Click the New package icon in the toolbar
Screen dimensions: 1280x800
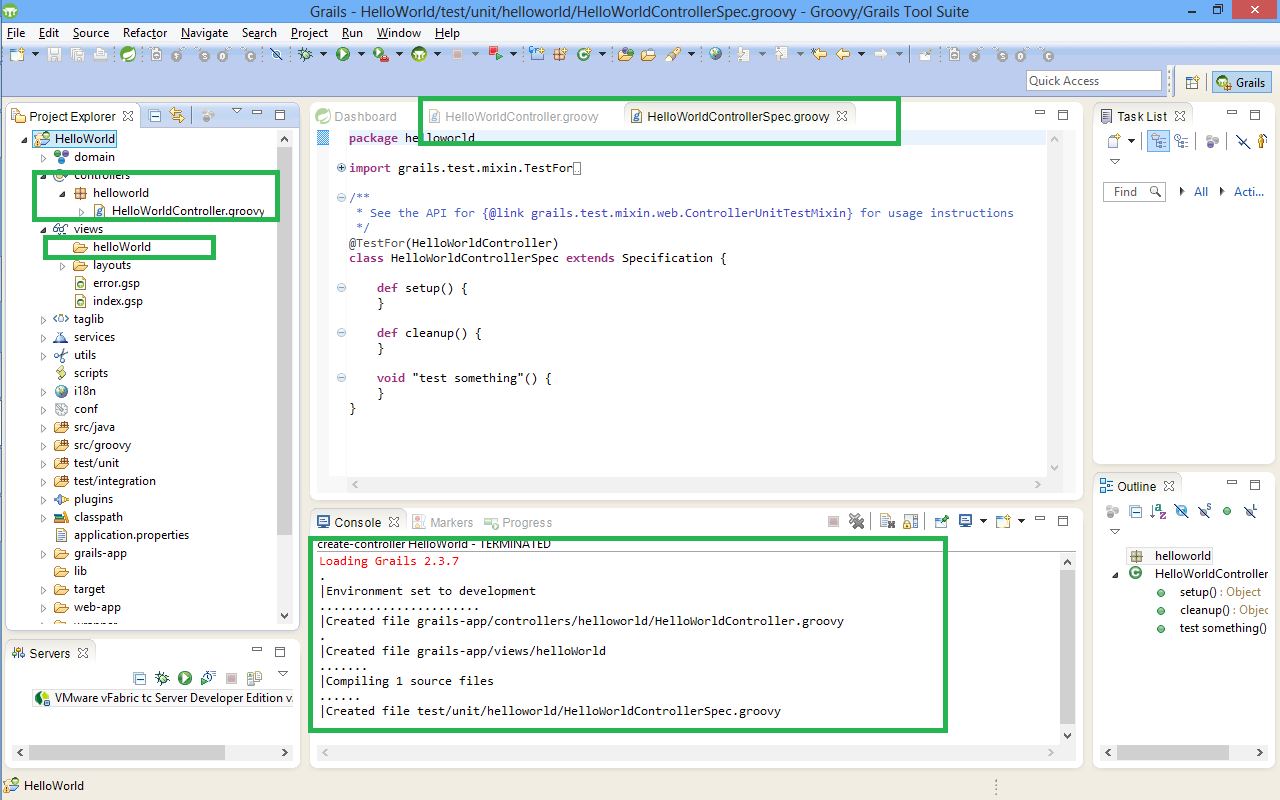(560, 54)
